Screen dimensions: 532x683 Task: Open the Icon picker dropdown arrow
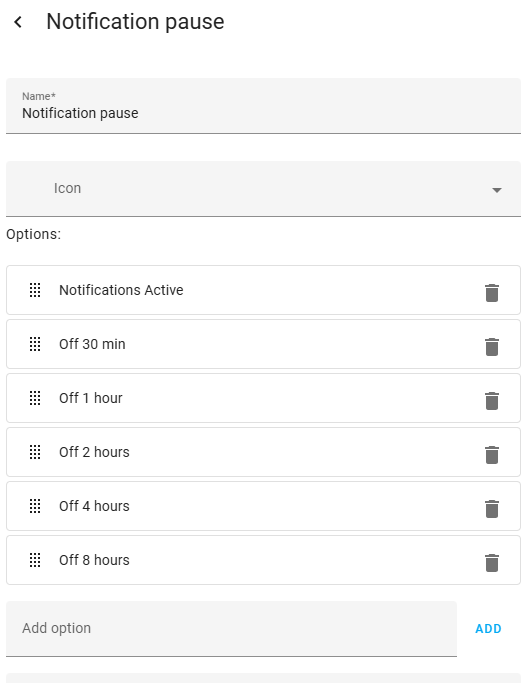tap(496, 190)
